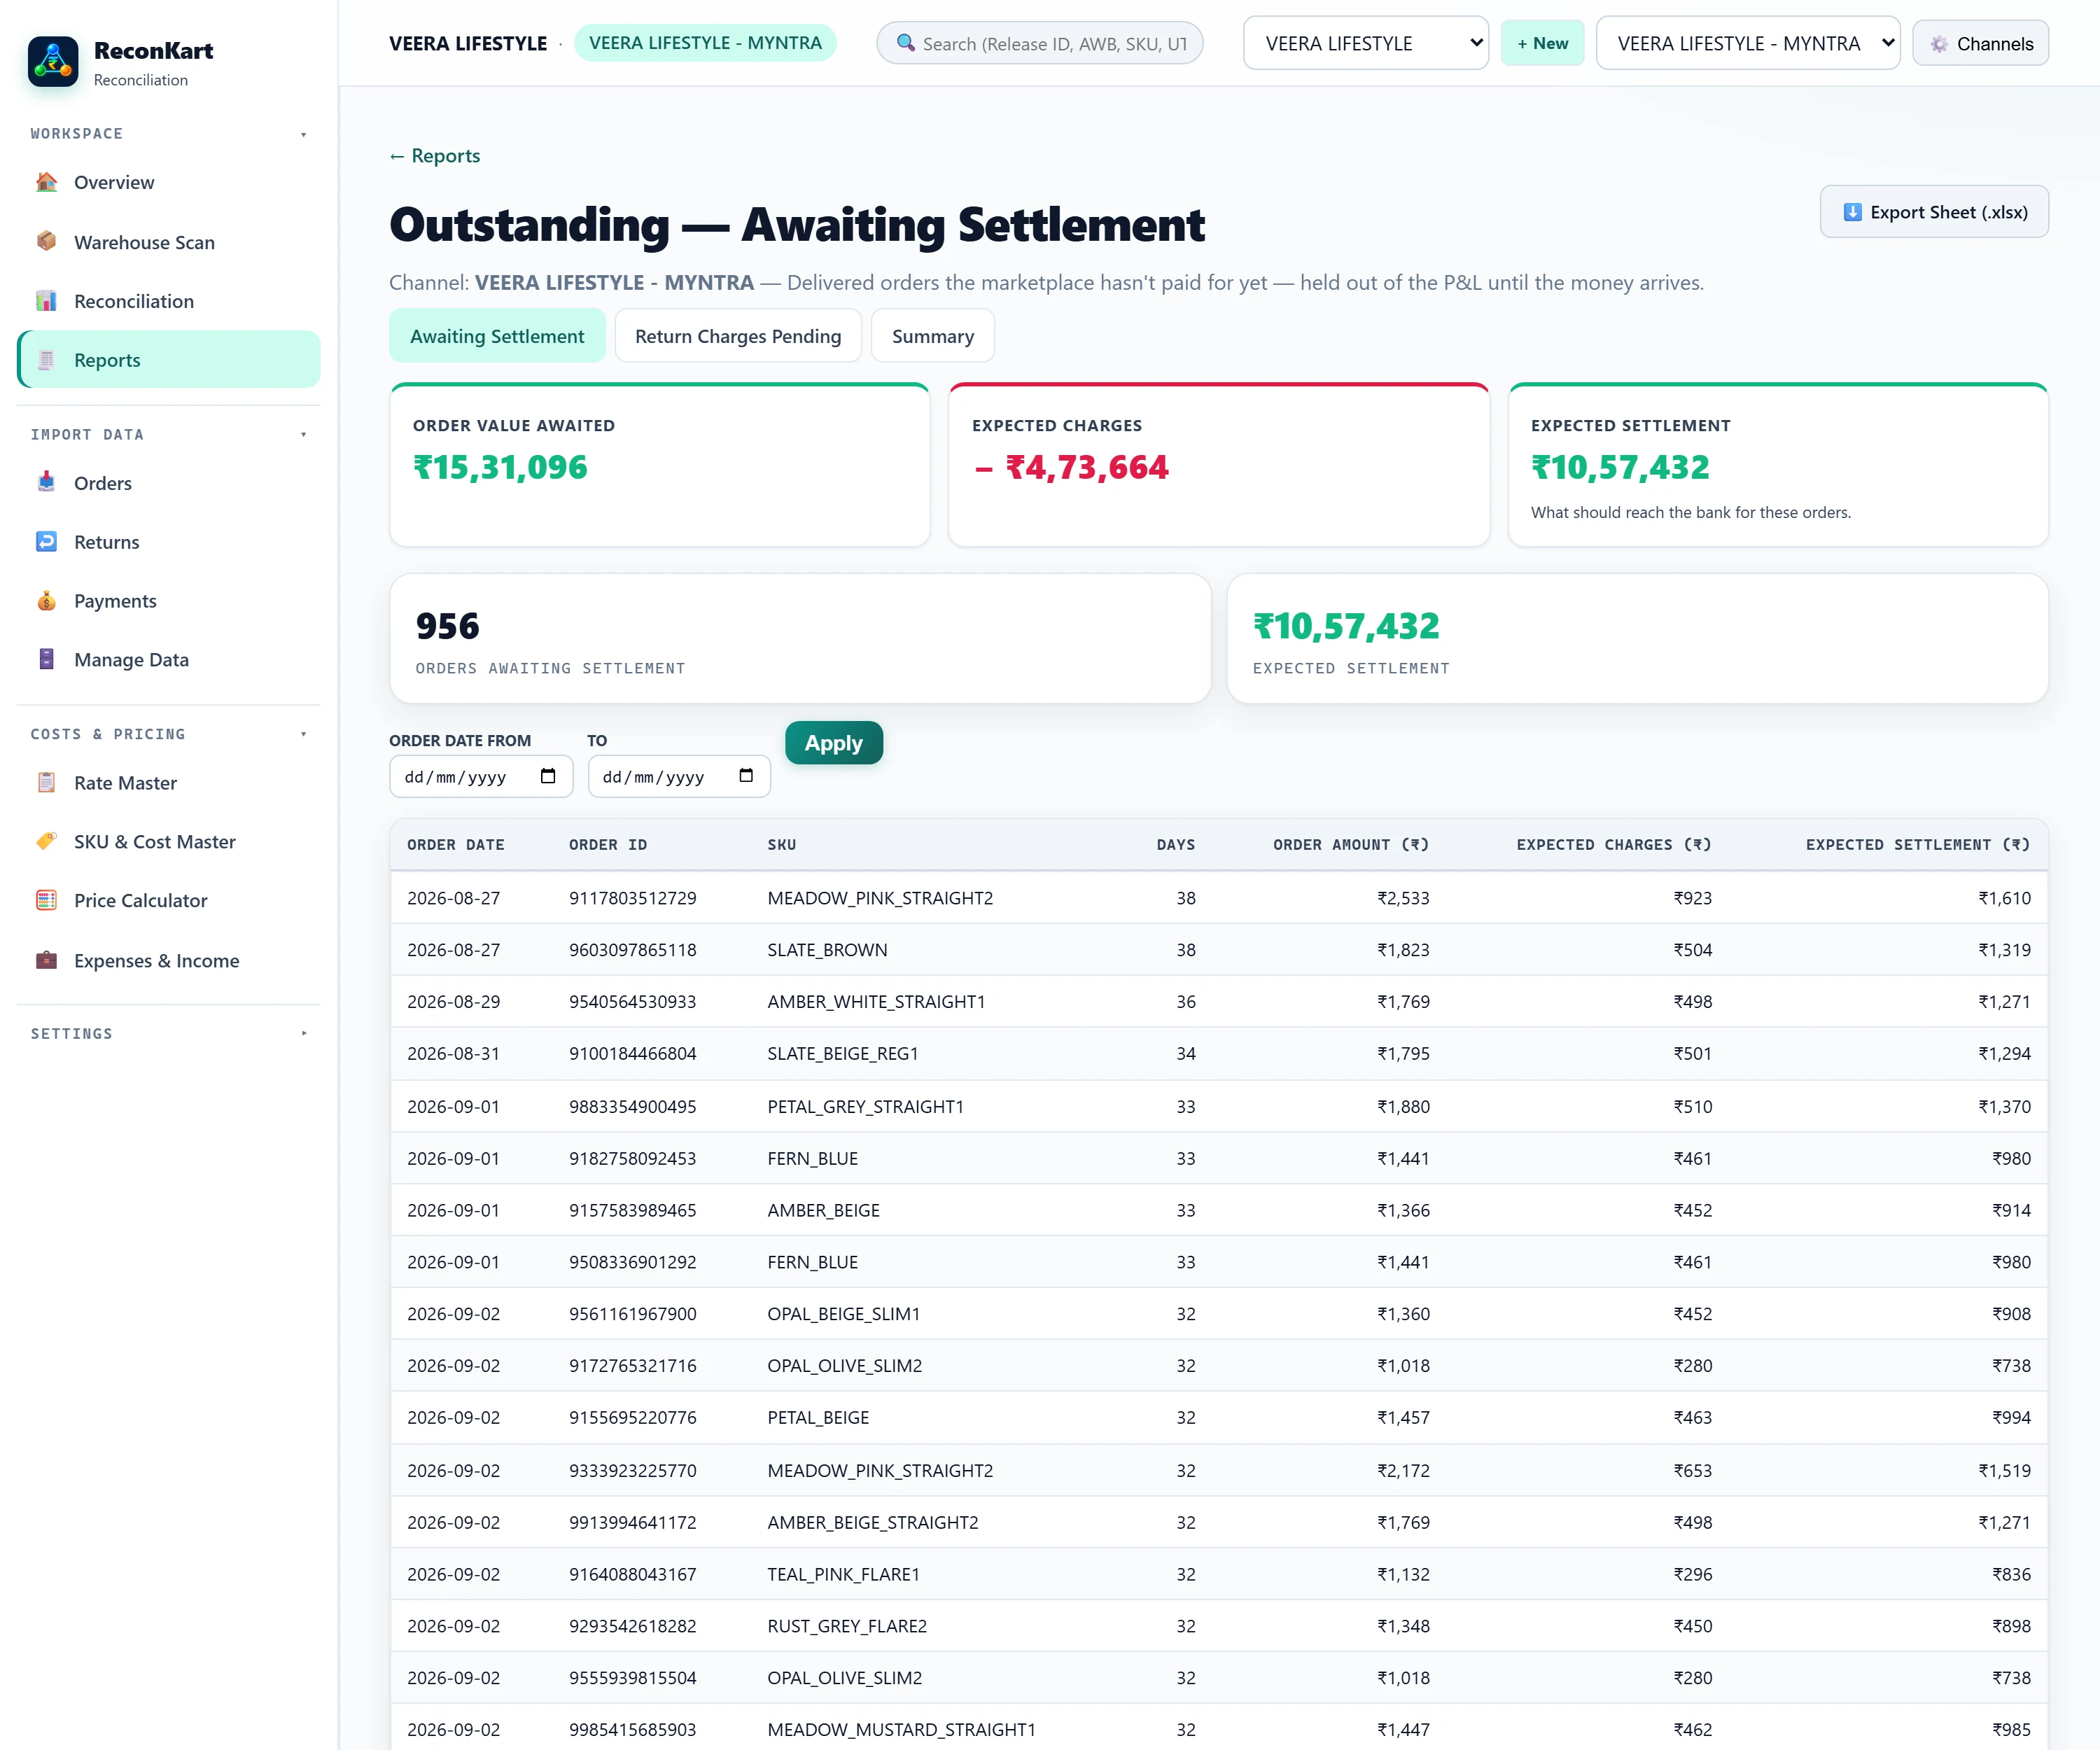Viewport: 2100px width, 1750px height.
Task: Open Orders import icon
Action: (46, 482)
